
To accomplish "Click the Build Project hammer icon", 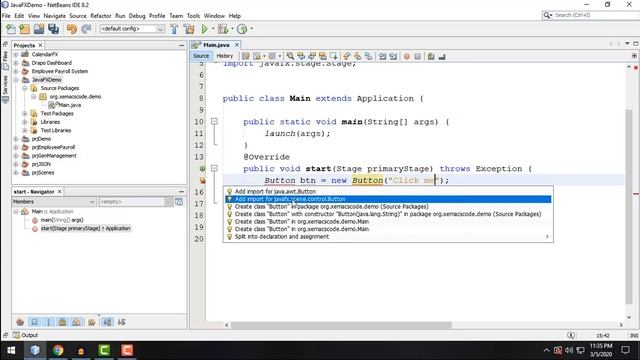I will (x=174, y=29).
